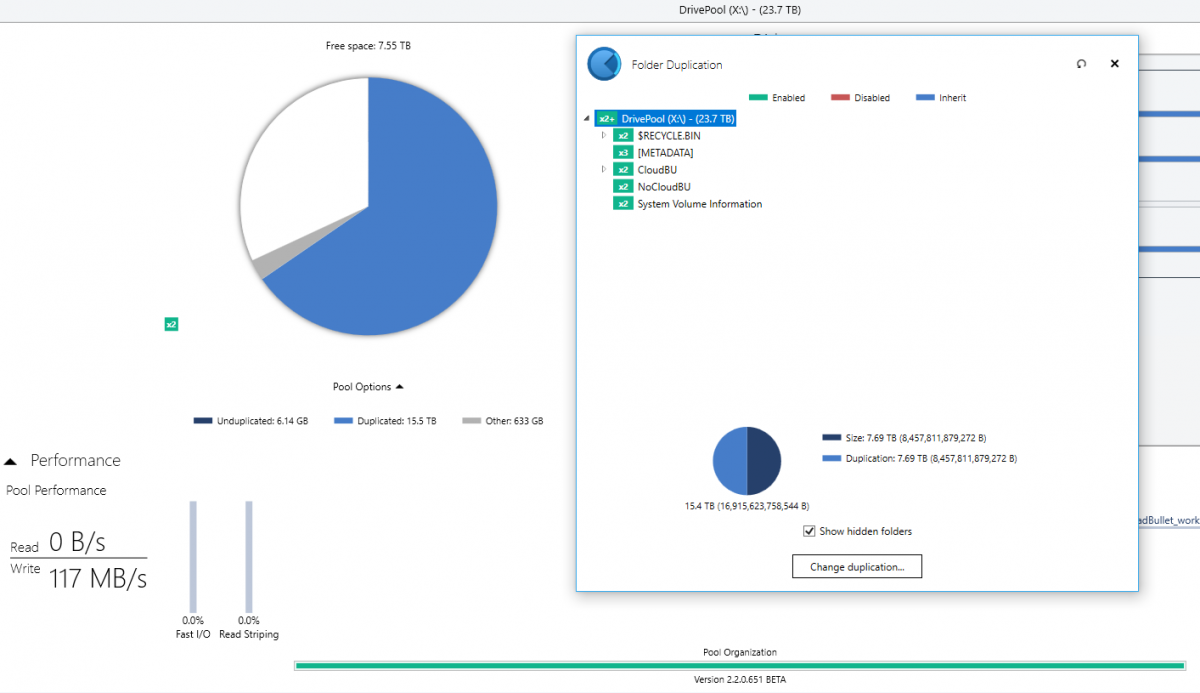This screenshot has width=1200, height=693.
Task: Click the small pie chart in Folder Duplication
Action: point(746,460)
